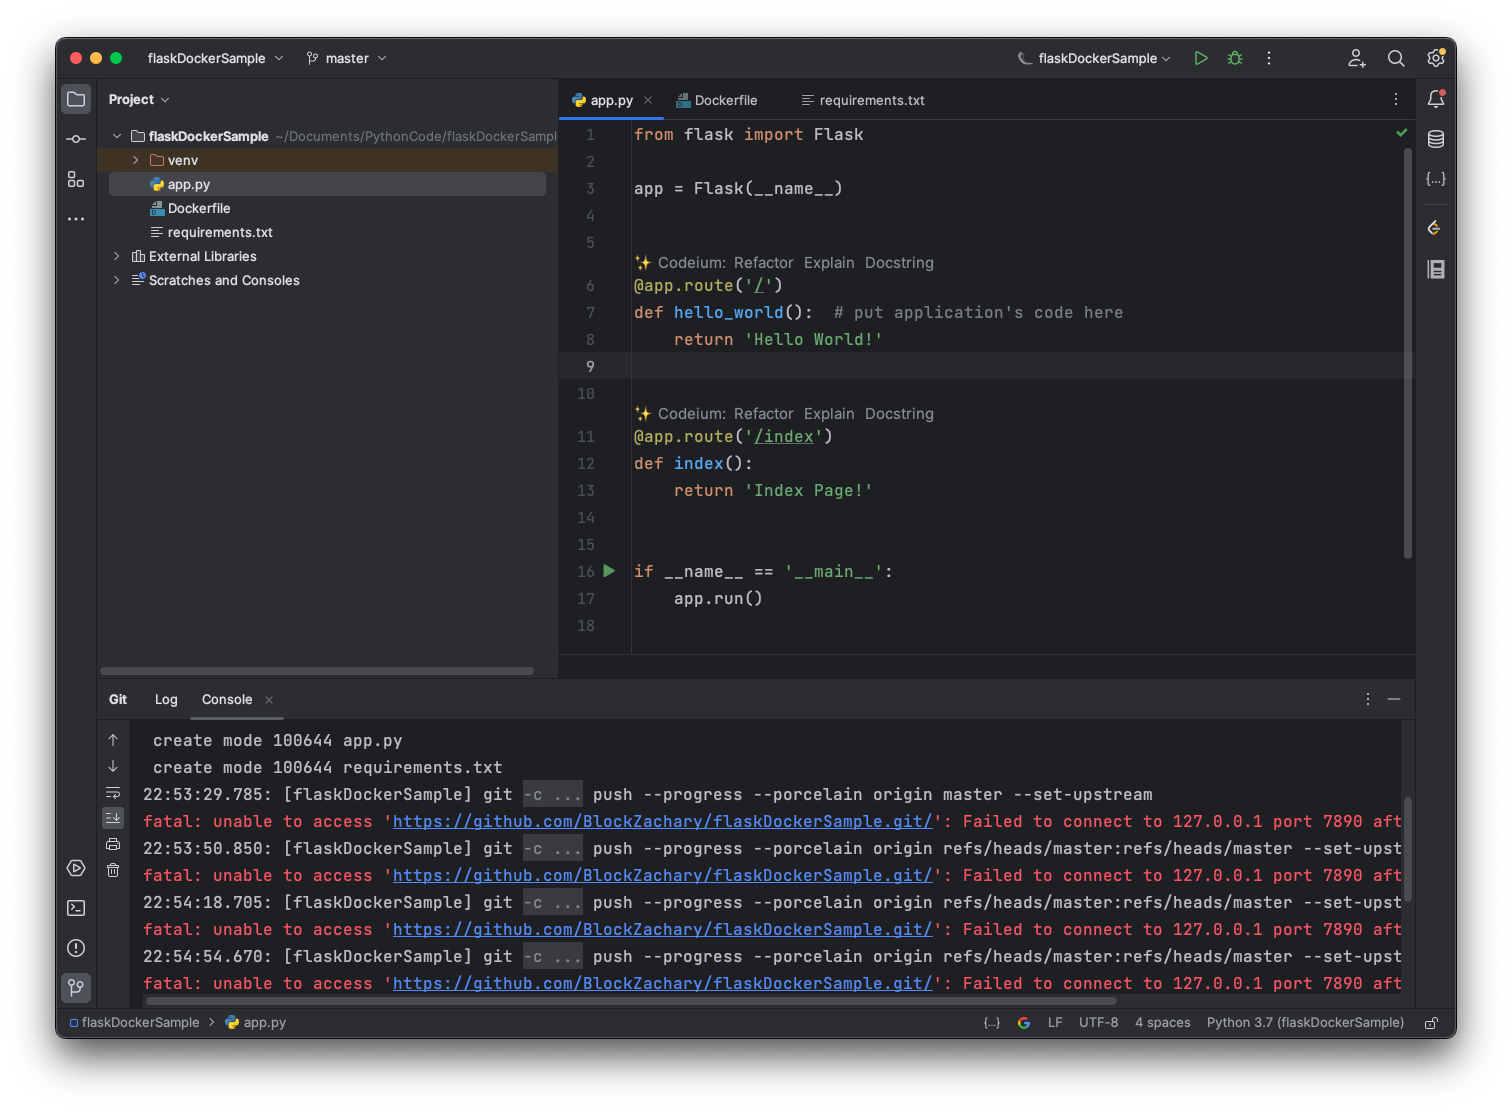The width and height of the screenshot is (1512, 1112).
Task: Toggle soft-wrap in the Git console
Action: 113,792
